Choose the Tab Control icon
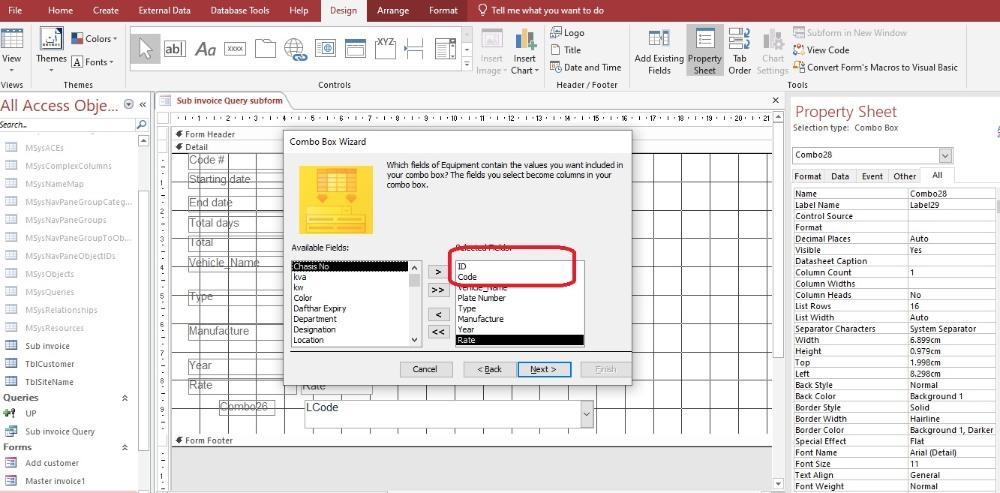 click(x=265, y=48)
